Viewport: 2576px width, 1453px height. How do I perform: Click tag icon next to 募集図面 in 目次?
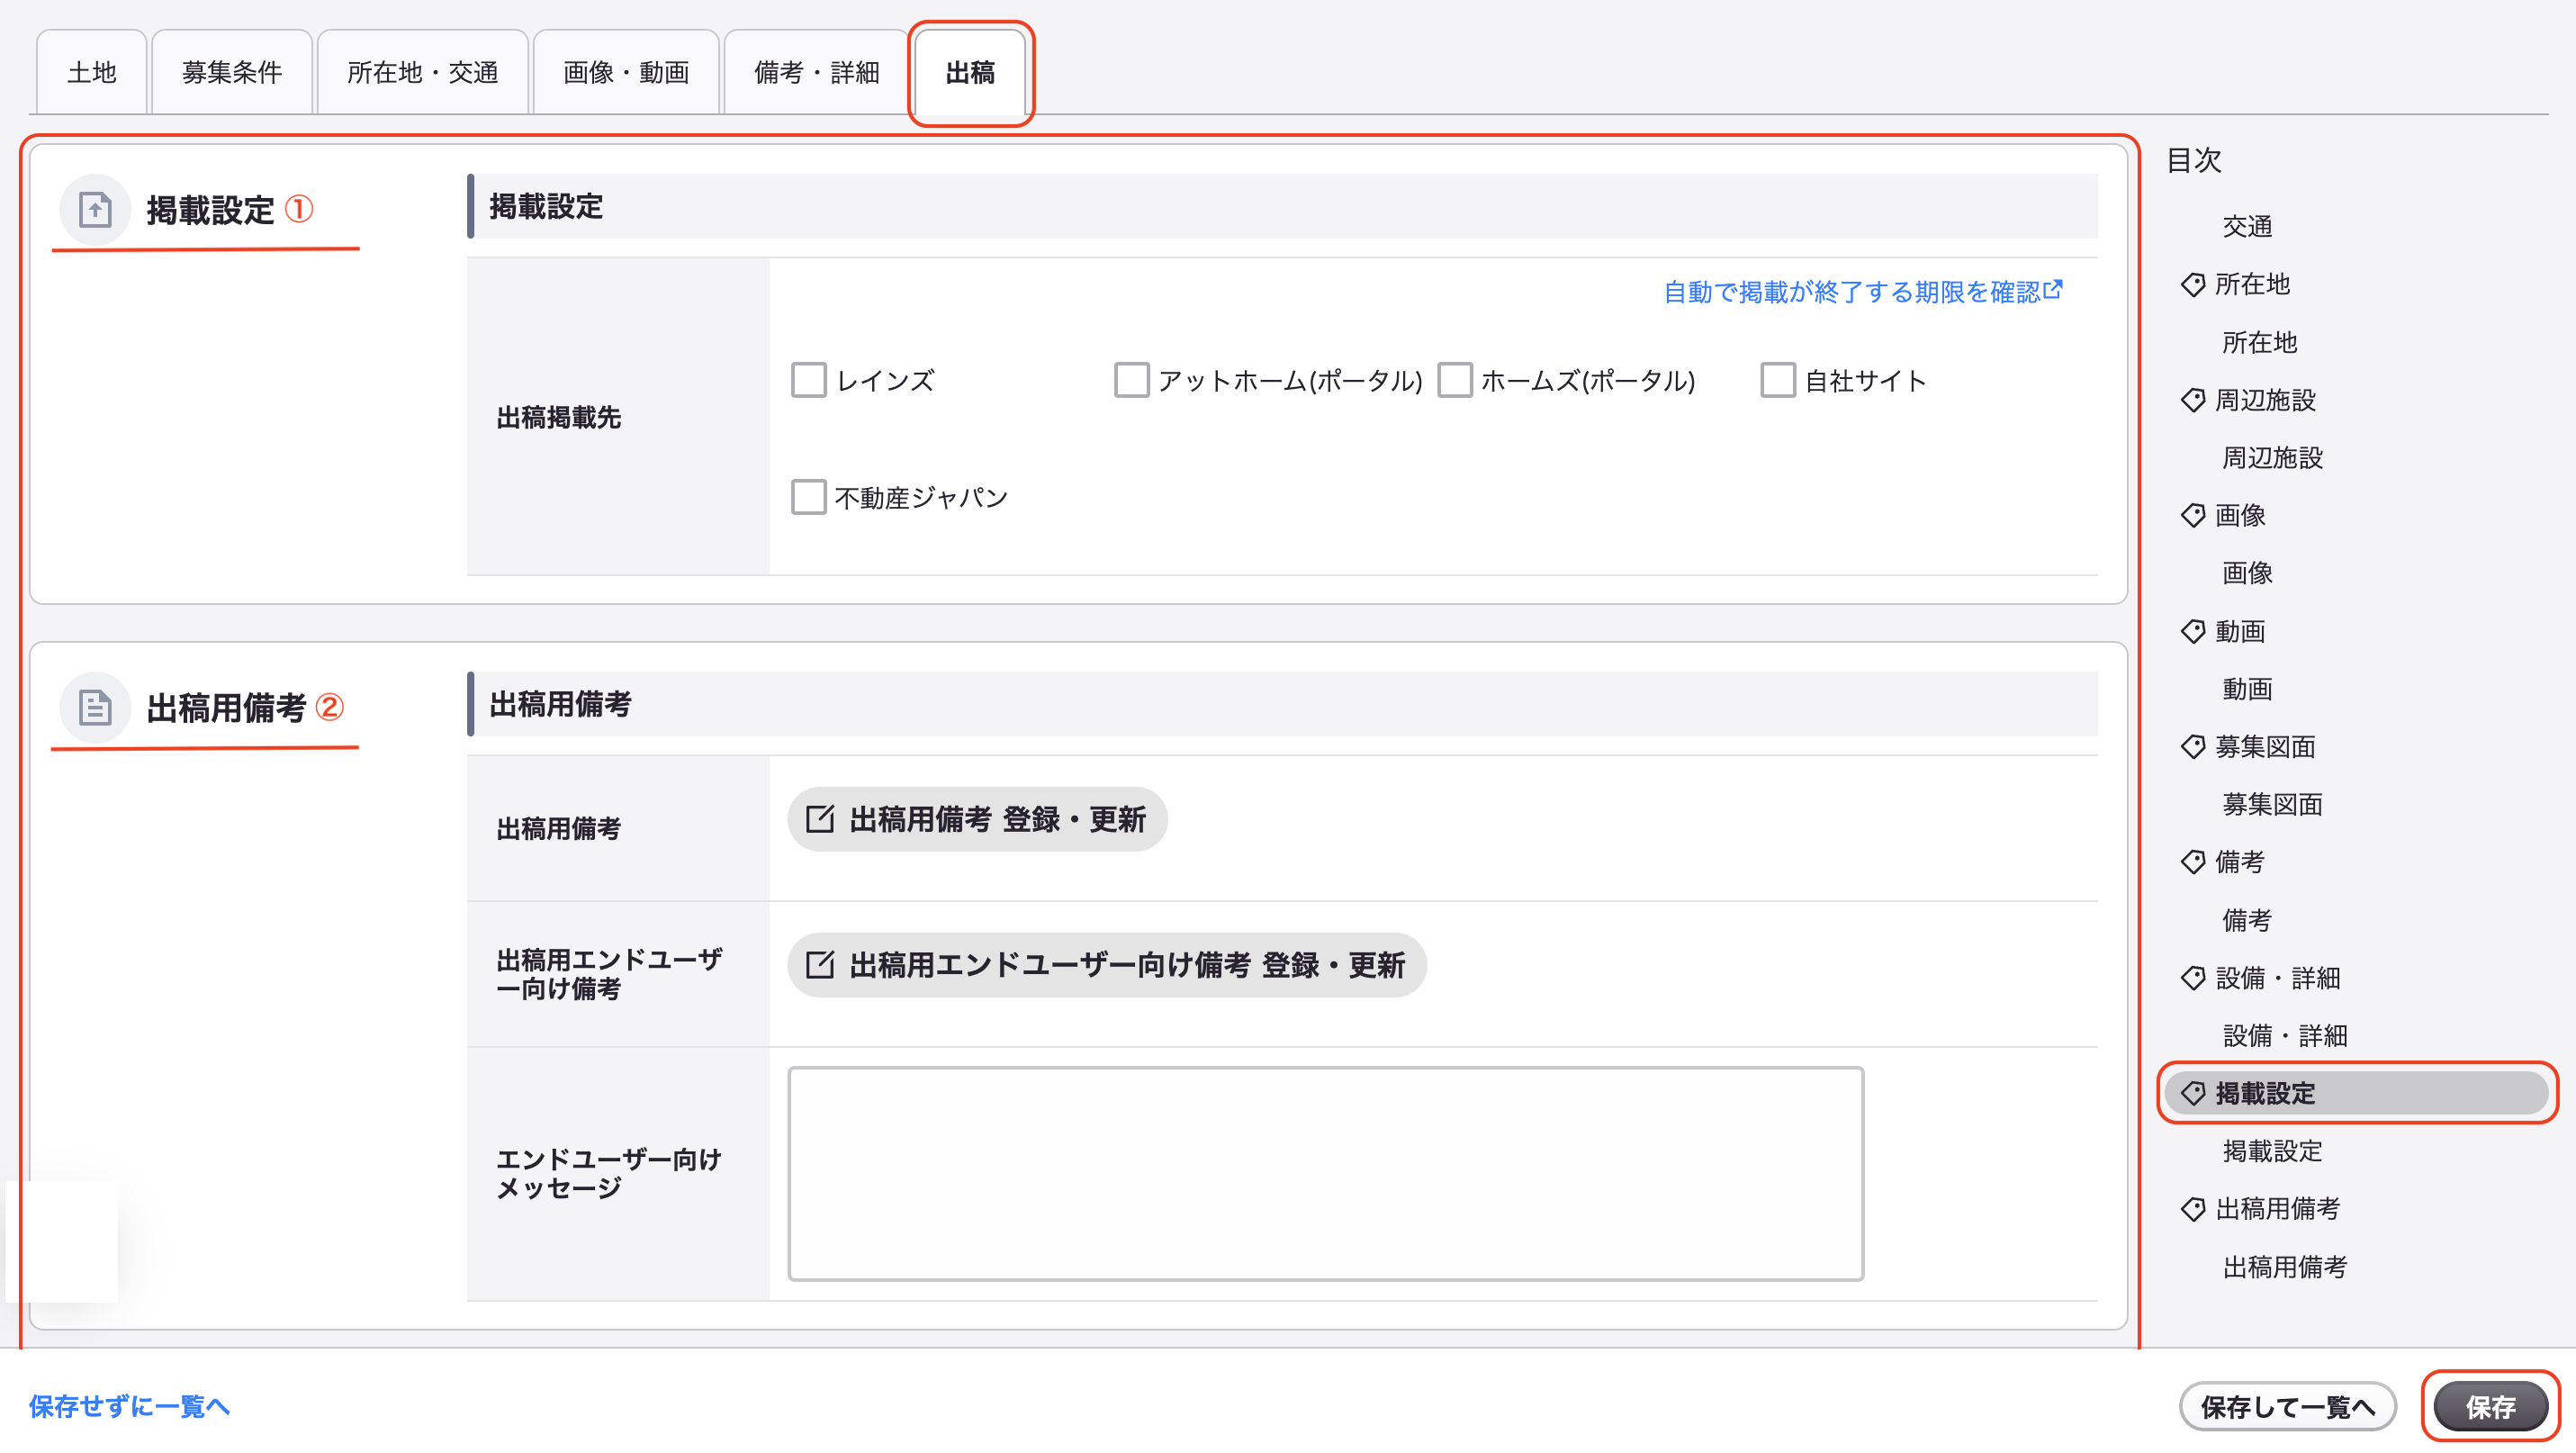(x=2193, y=746)
